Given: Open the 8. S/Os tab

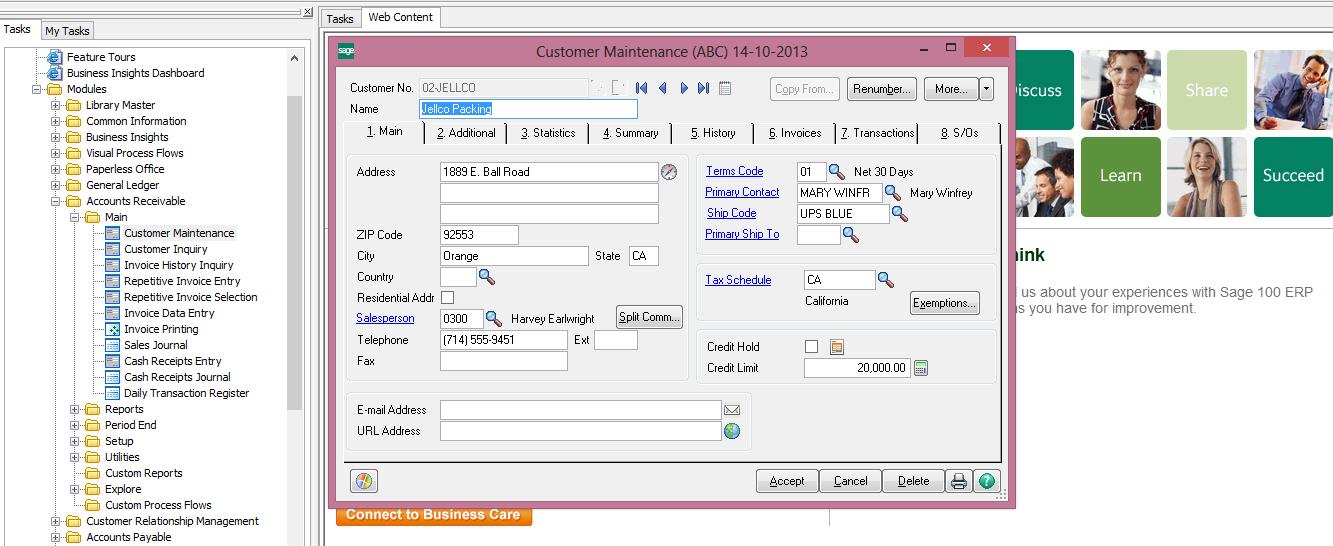Looking at the screenshot, I should point(958,133).
